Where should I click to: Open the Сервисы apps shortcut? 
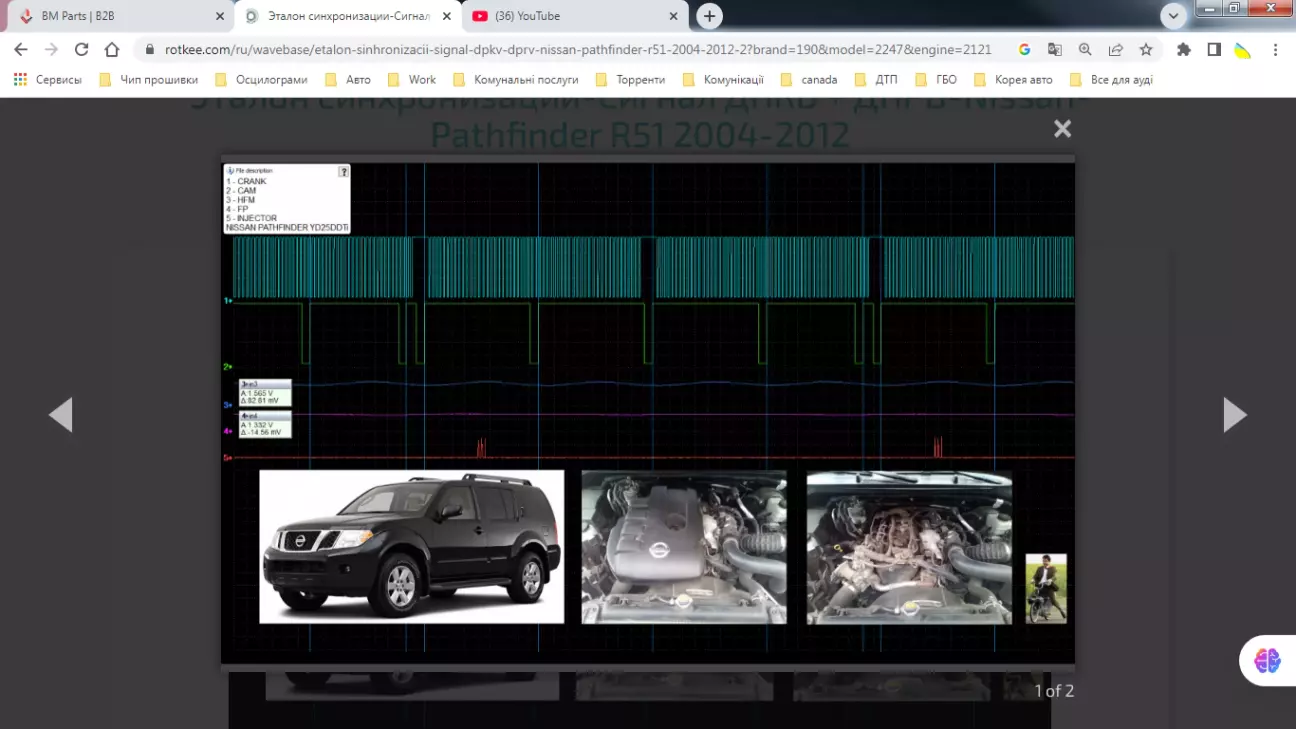coord(48,80)
